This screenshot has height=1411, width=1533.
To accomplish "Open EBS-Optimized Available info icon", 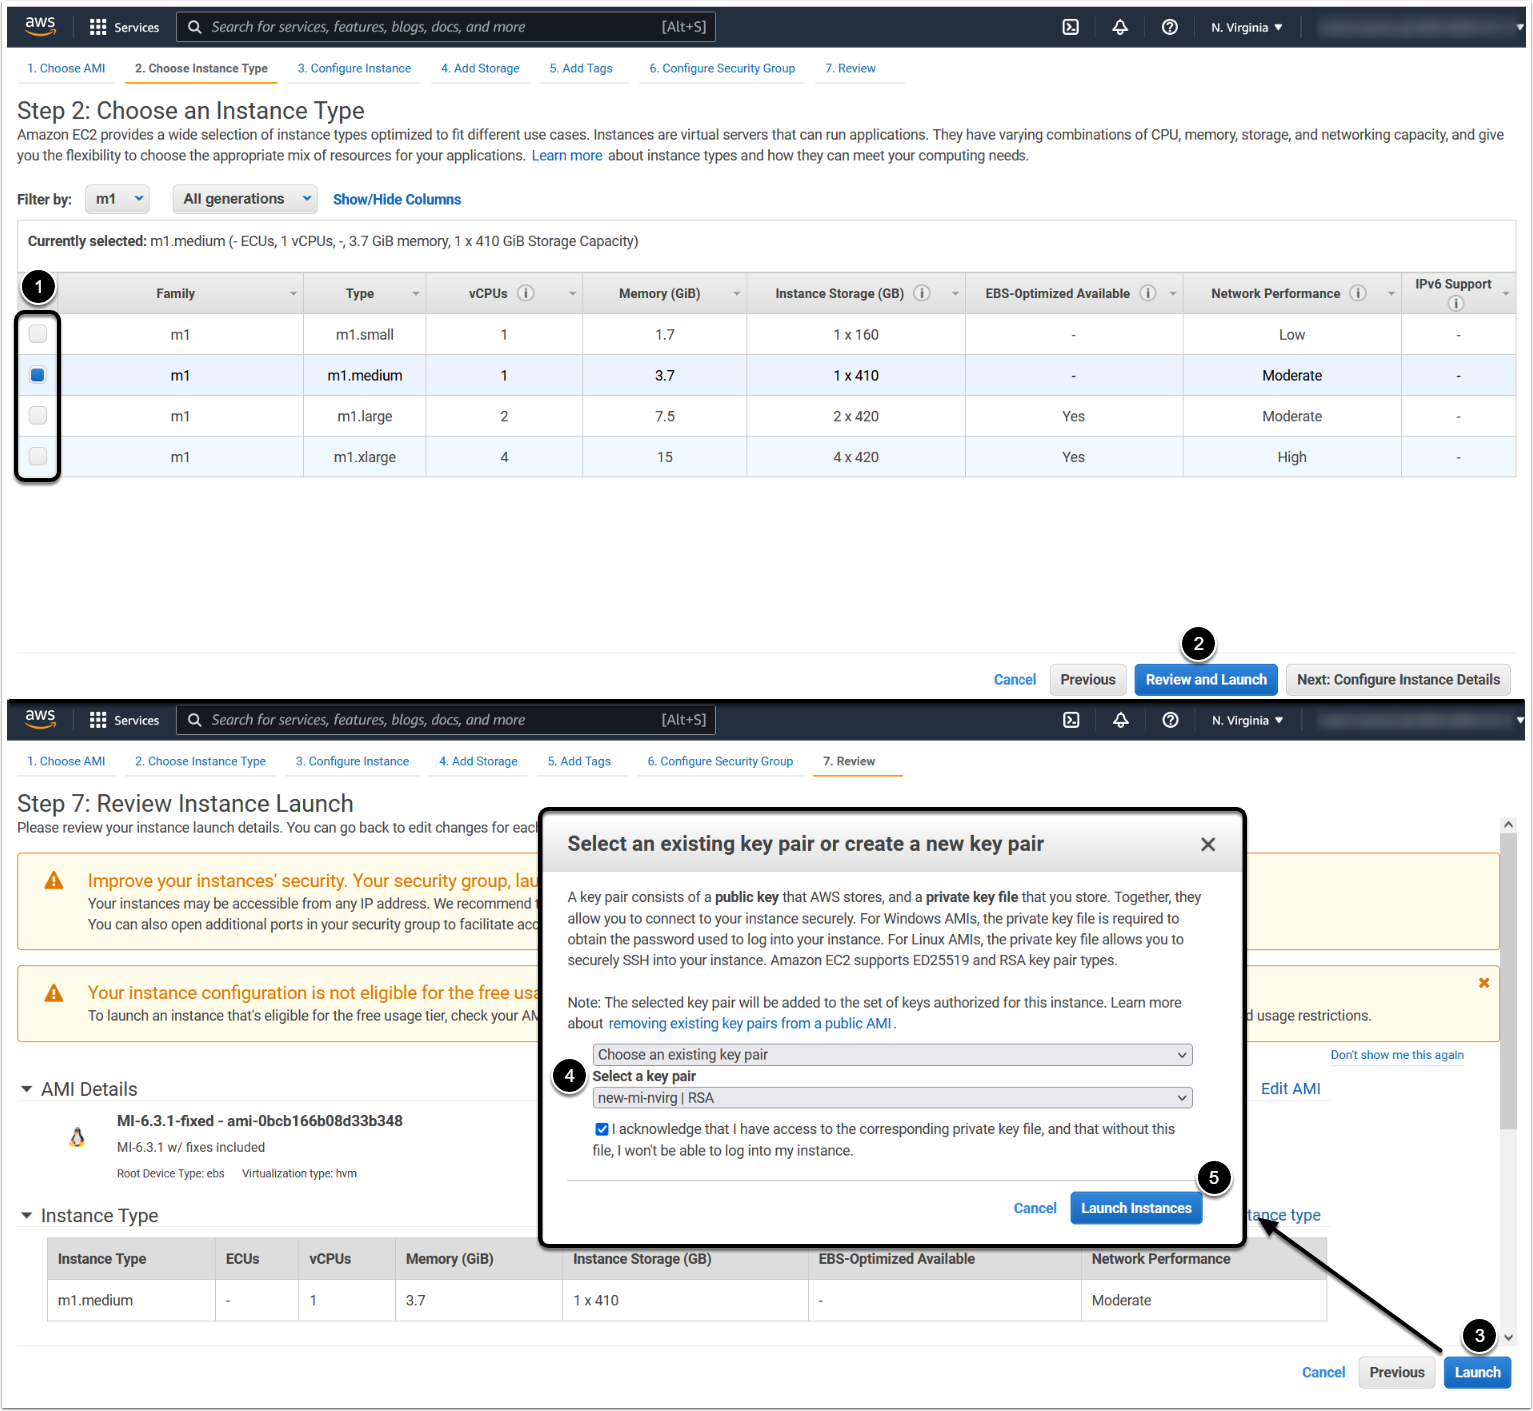I will click(x=1148, y=293).
